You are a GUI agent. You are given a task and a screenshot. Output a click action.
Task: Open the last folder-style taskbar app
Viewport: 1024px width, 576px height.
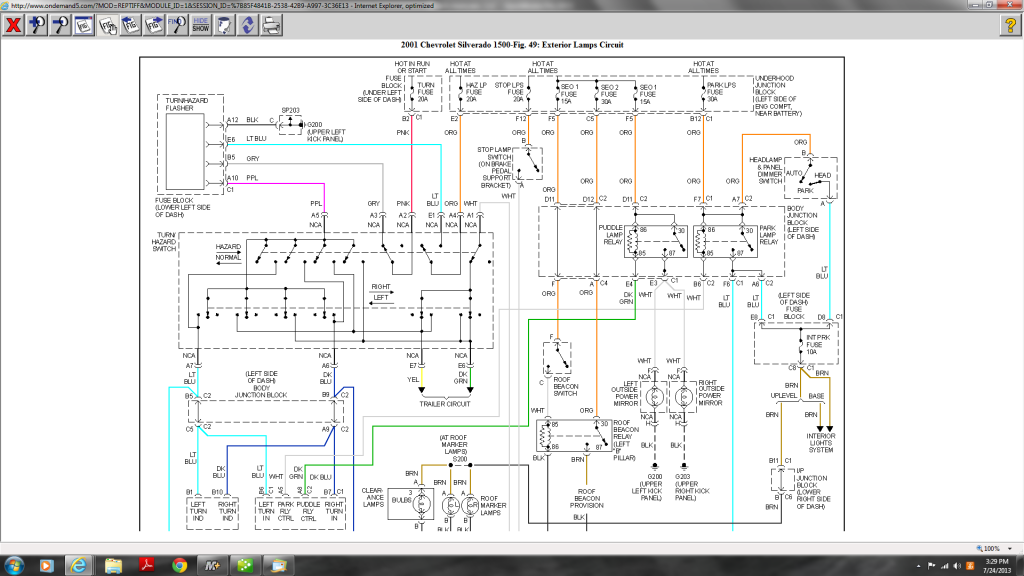click(x=279, y=566)
